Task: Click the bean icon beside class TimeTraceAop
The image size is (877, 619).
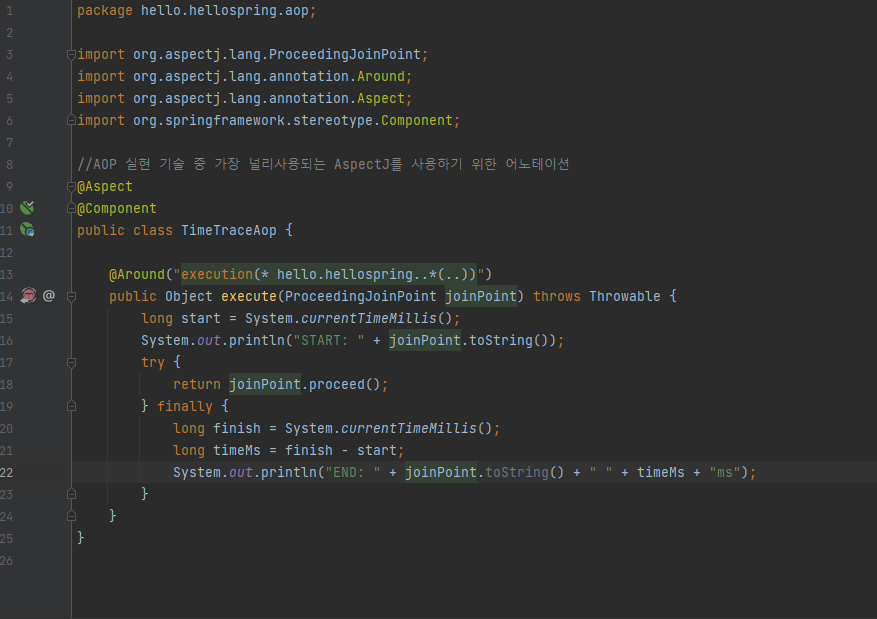Action: point(27,229)
